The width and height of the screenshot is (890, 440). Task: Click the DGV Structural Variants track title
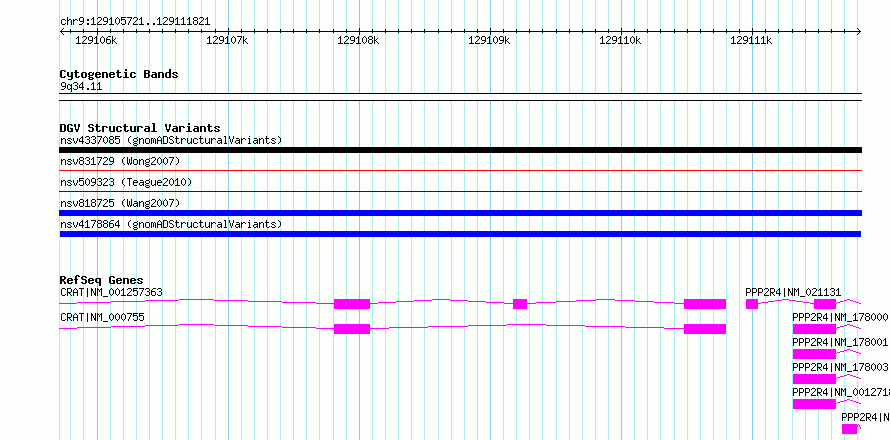[140, 128]
